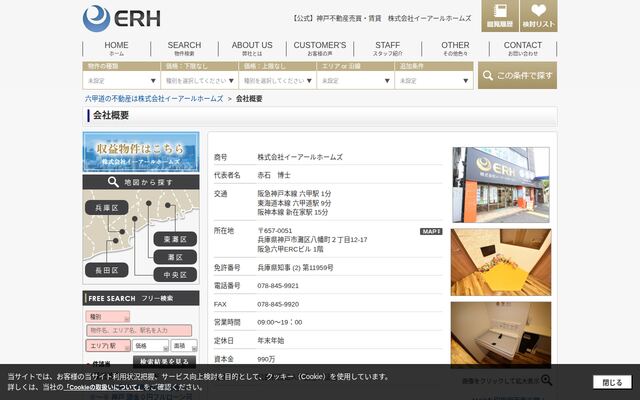This screenshot has height=400, width=640.
Task: Click the magnifier in the gold search button
Action: coord(487,75)
